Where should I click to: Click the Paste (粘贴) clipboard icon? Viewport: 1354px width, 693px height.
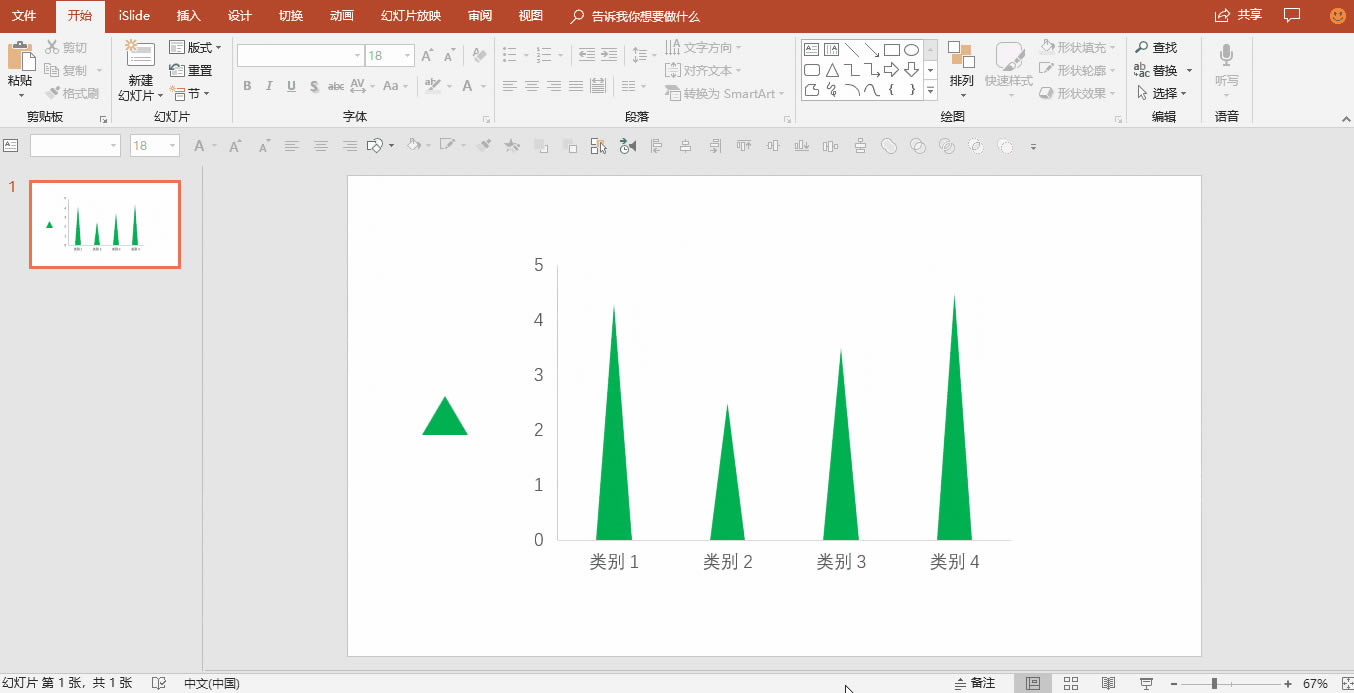click(20, 56)
